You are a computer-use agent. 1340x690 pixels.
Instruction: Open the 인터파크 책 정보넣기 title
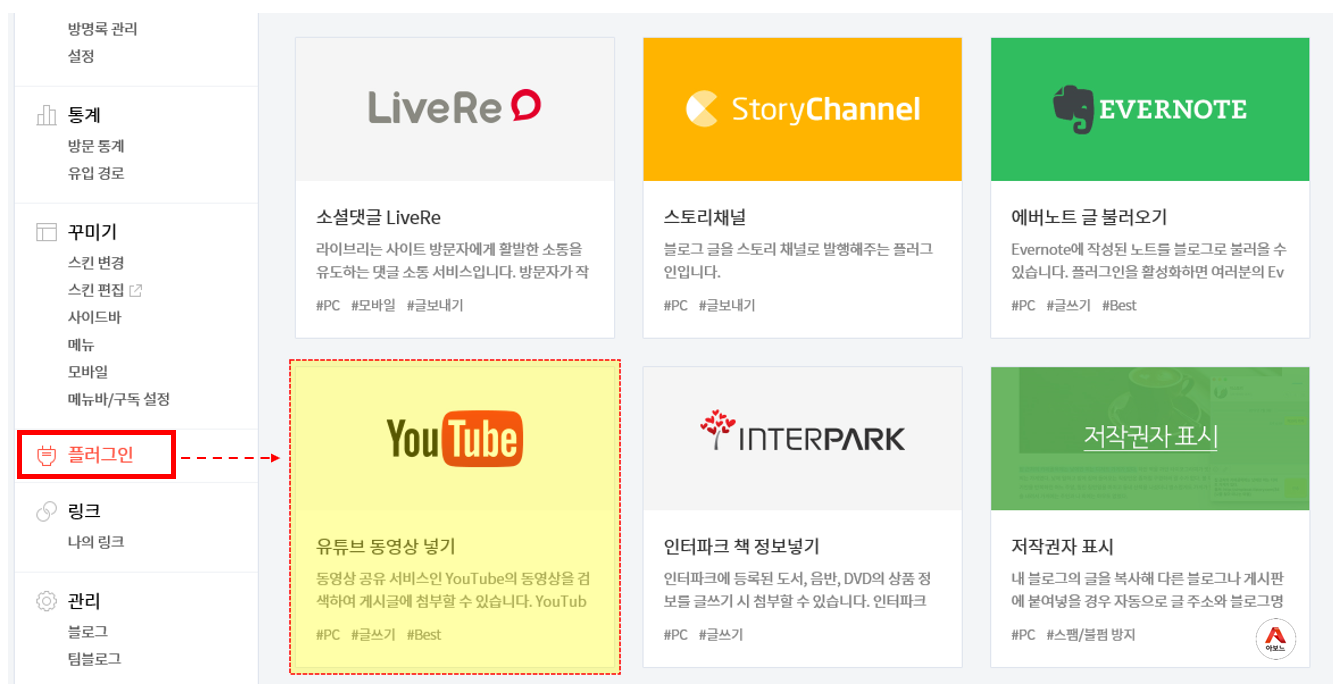pyautogui.click(x=741, y=546)
